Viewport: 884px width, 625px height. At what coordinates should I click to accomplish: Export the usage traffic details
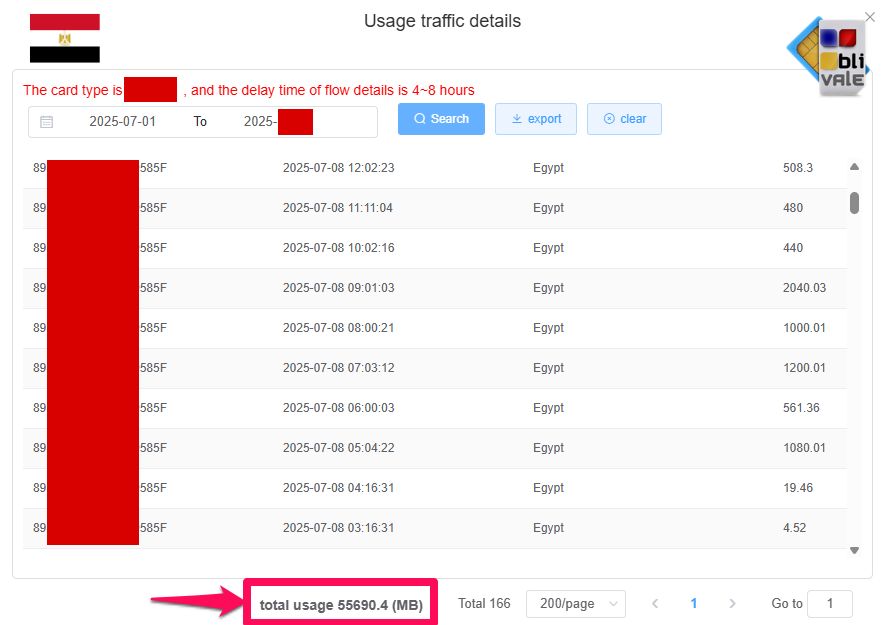pyautogui.click(x=536, y=118)
